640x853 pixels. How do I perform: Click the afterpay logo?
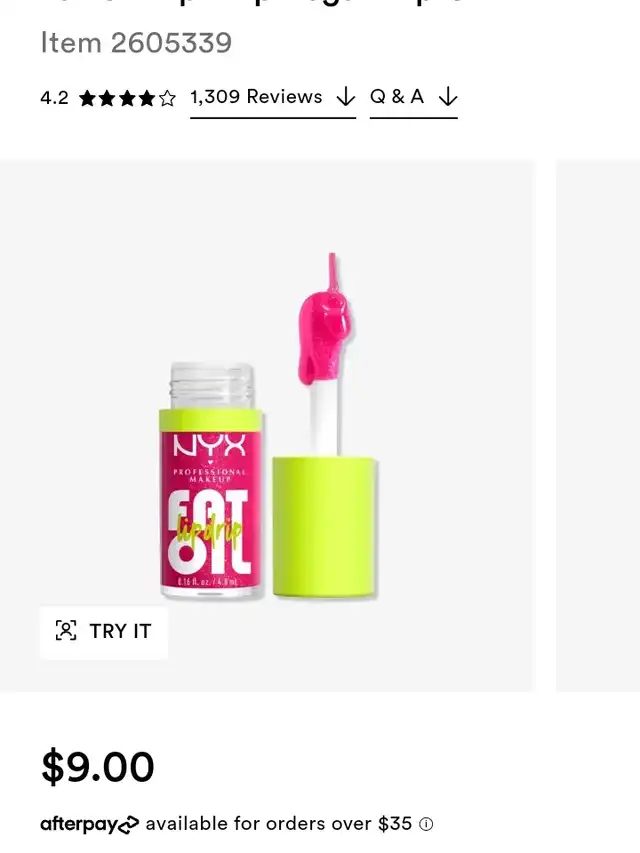(90, 825)
